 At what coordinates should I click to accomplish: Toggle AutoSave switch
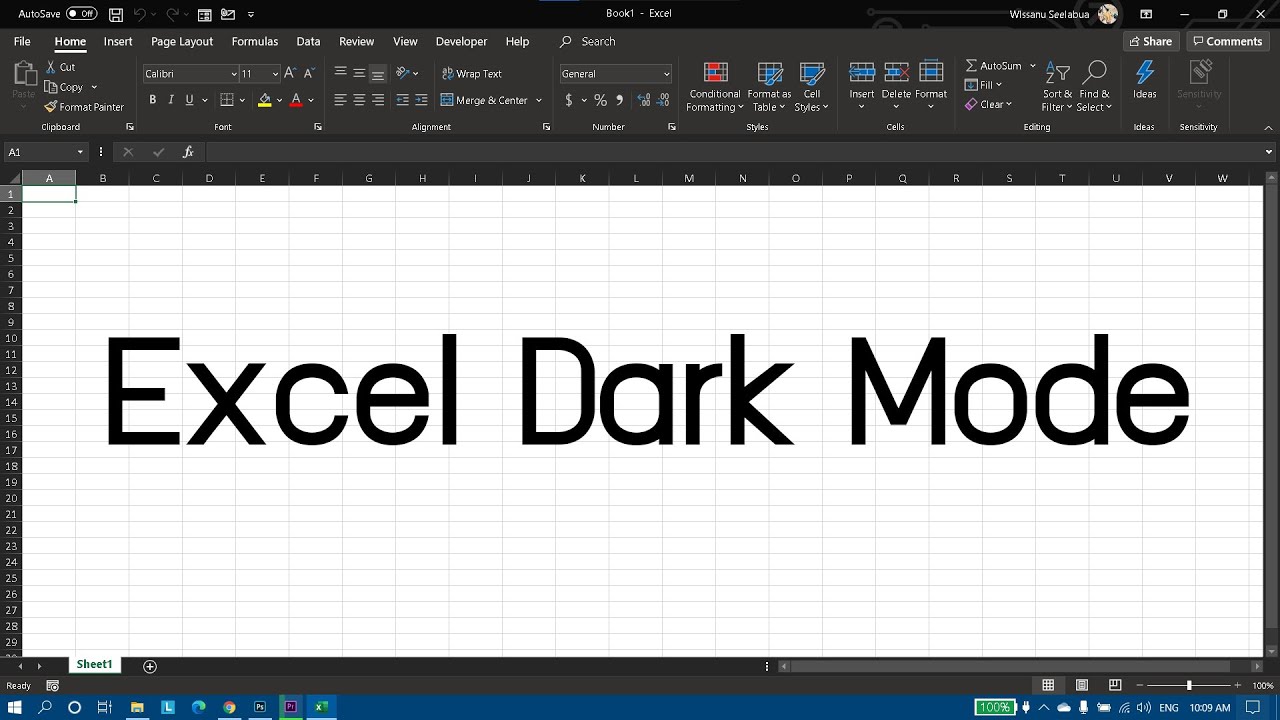(82, 14)
